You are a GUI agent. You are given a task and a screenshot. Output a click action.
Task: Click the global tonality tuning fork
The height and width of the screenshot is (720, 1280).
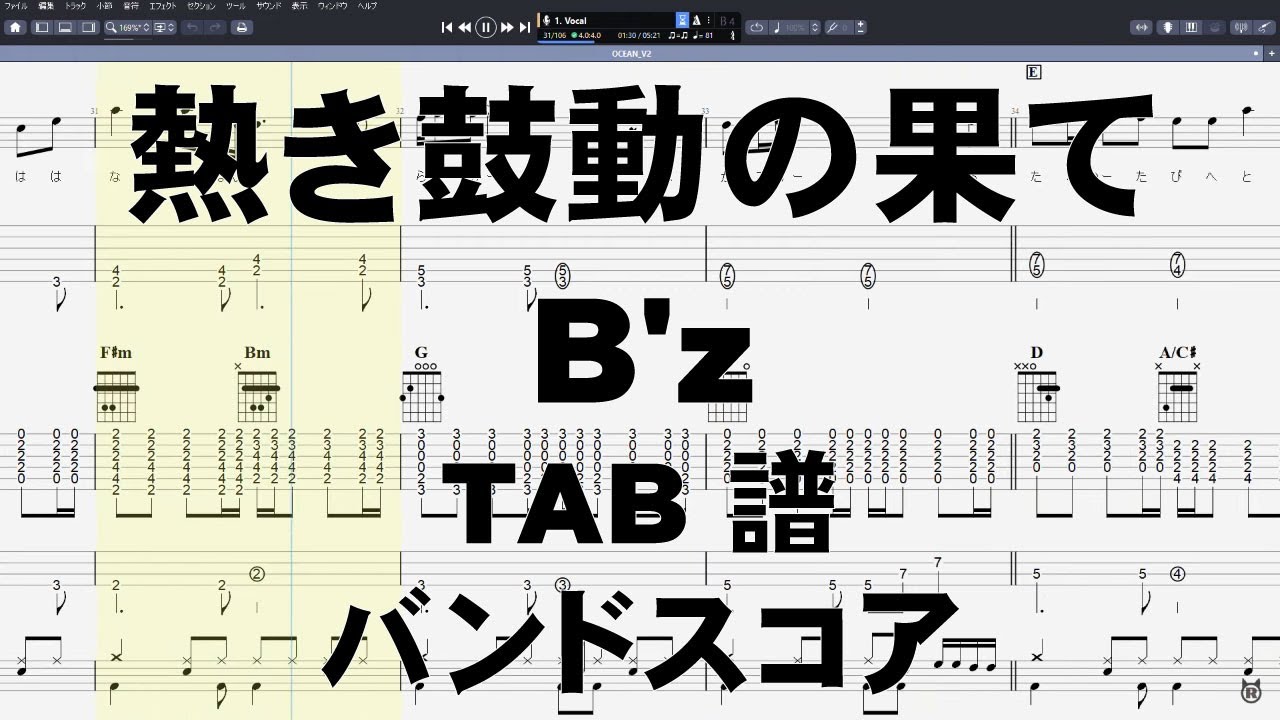pyautogui.click(x=833, y=27)
